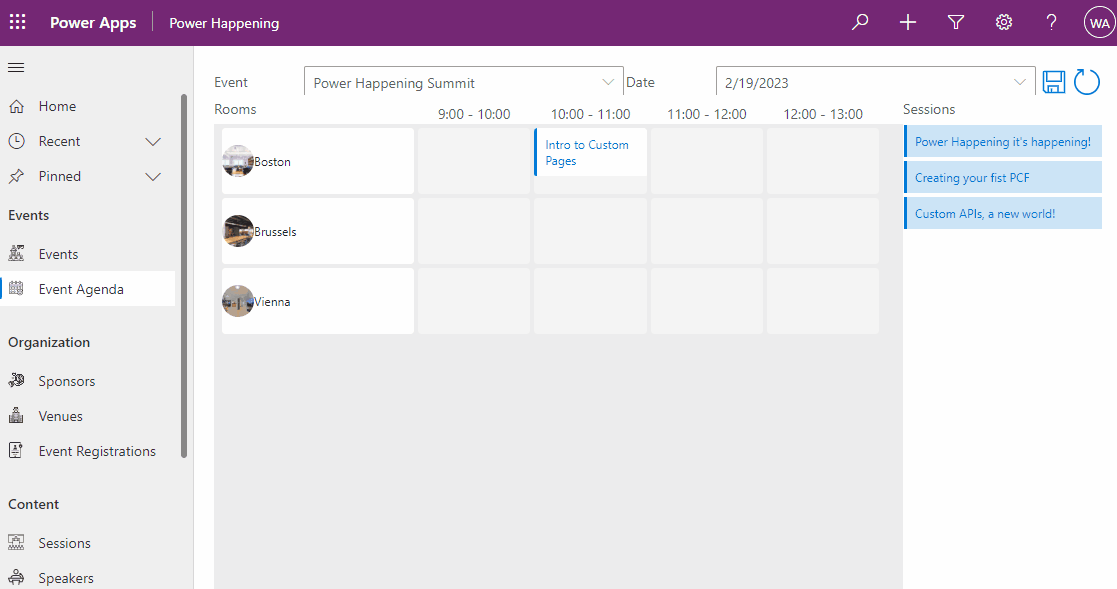Select the Power Happening Summit event field
This screenshot has height=589, width=1117.
464,82
